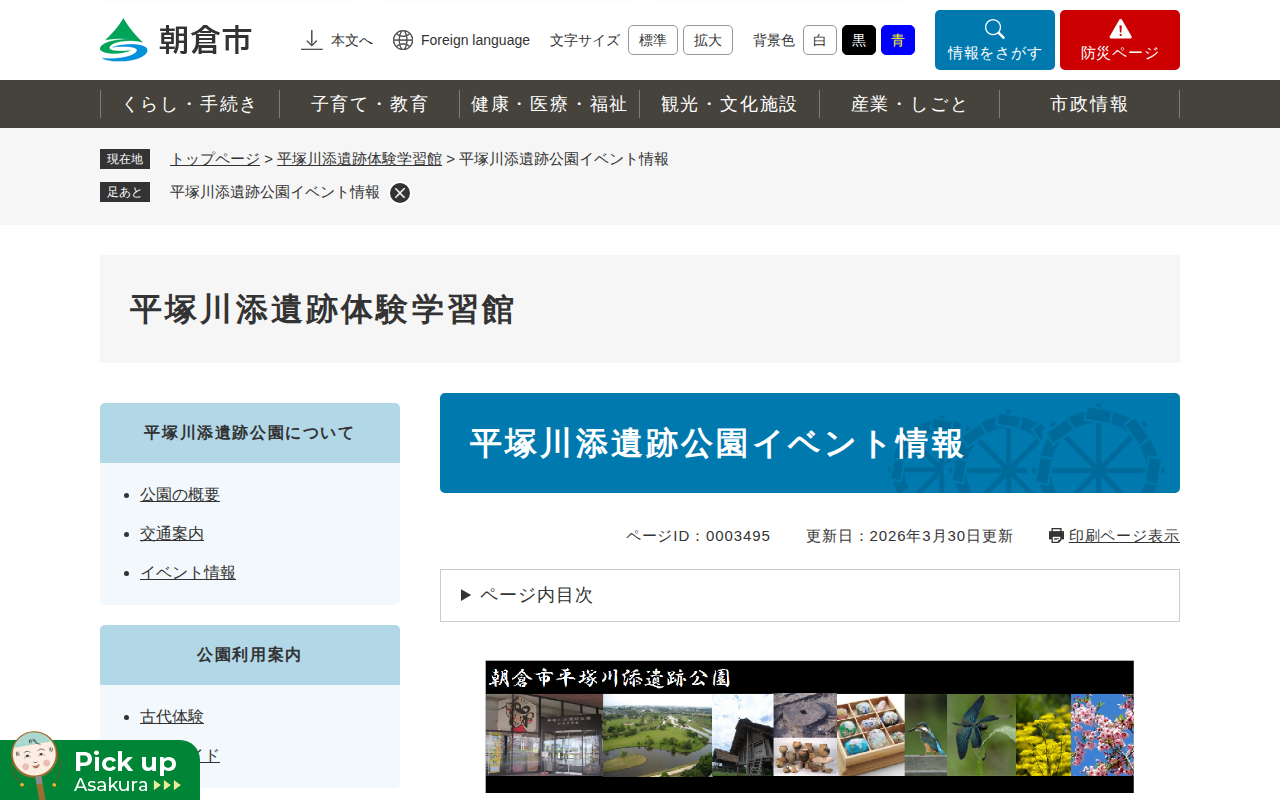This screenshot has width=1280, height=800.
Task: Select the black 黒 background swatch
Action: pos(858,40)
